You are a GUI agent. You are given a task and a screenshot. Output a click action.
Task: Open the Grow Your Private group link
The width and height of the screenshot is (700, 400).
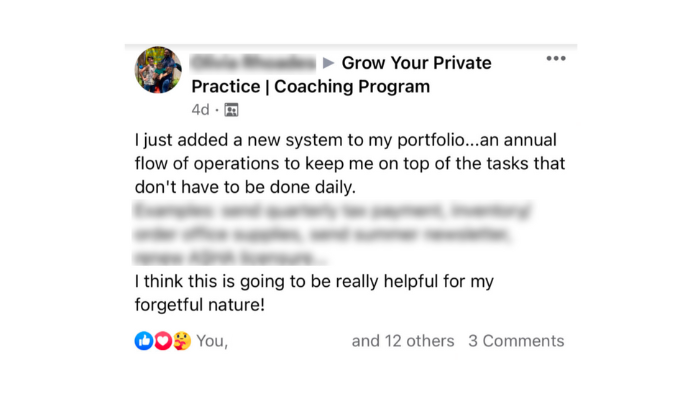click(x=417, y=63)
